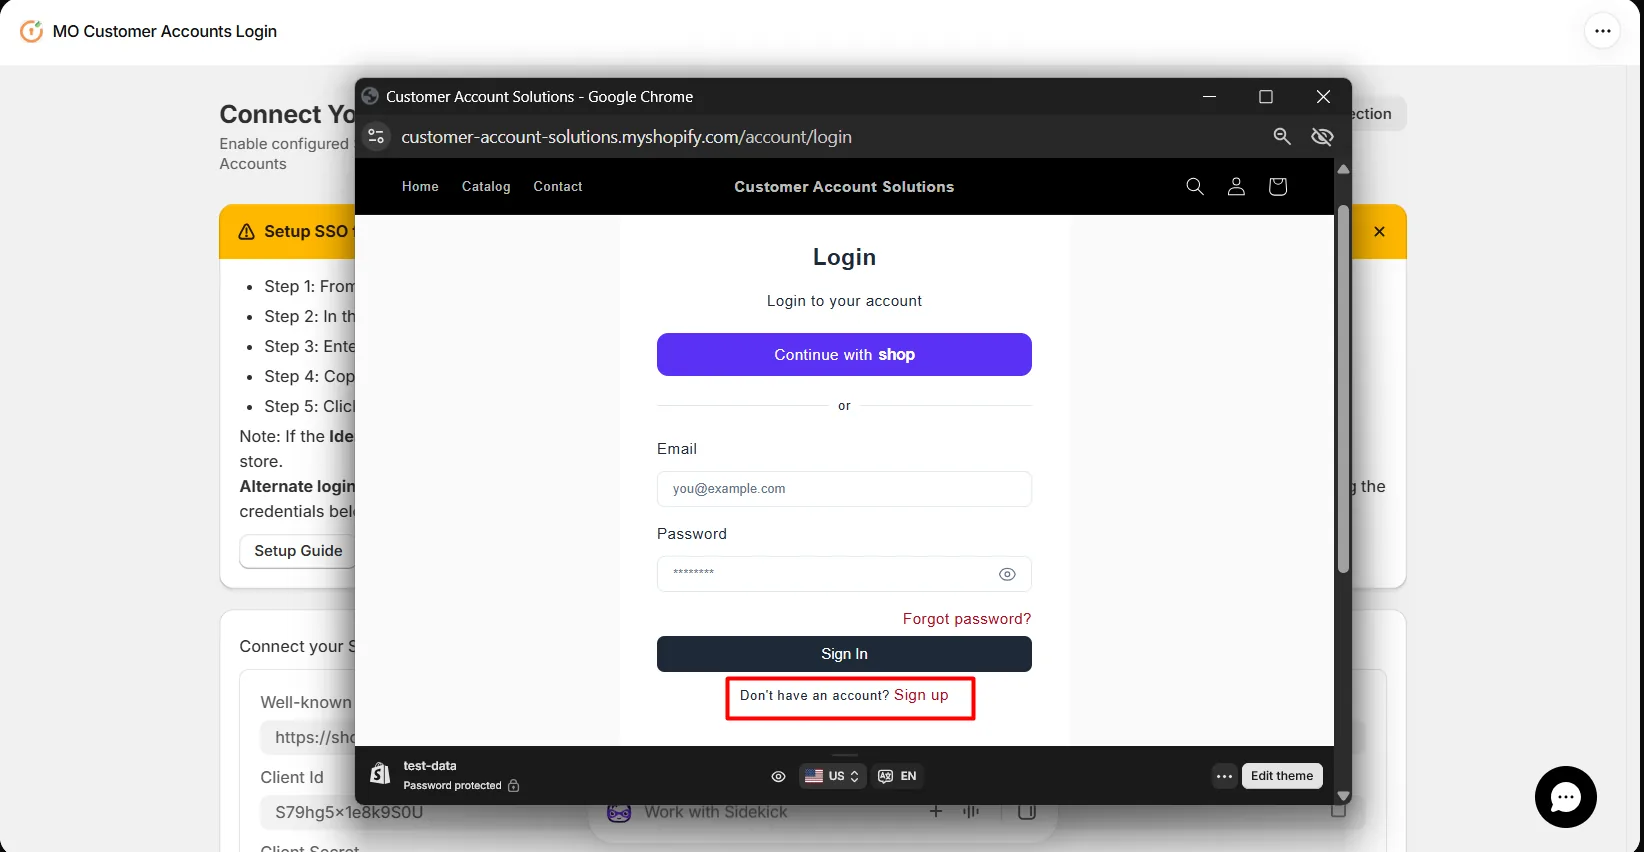Click the Sign In button
Screen dimensions: 1644x852
point(844,654)
